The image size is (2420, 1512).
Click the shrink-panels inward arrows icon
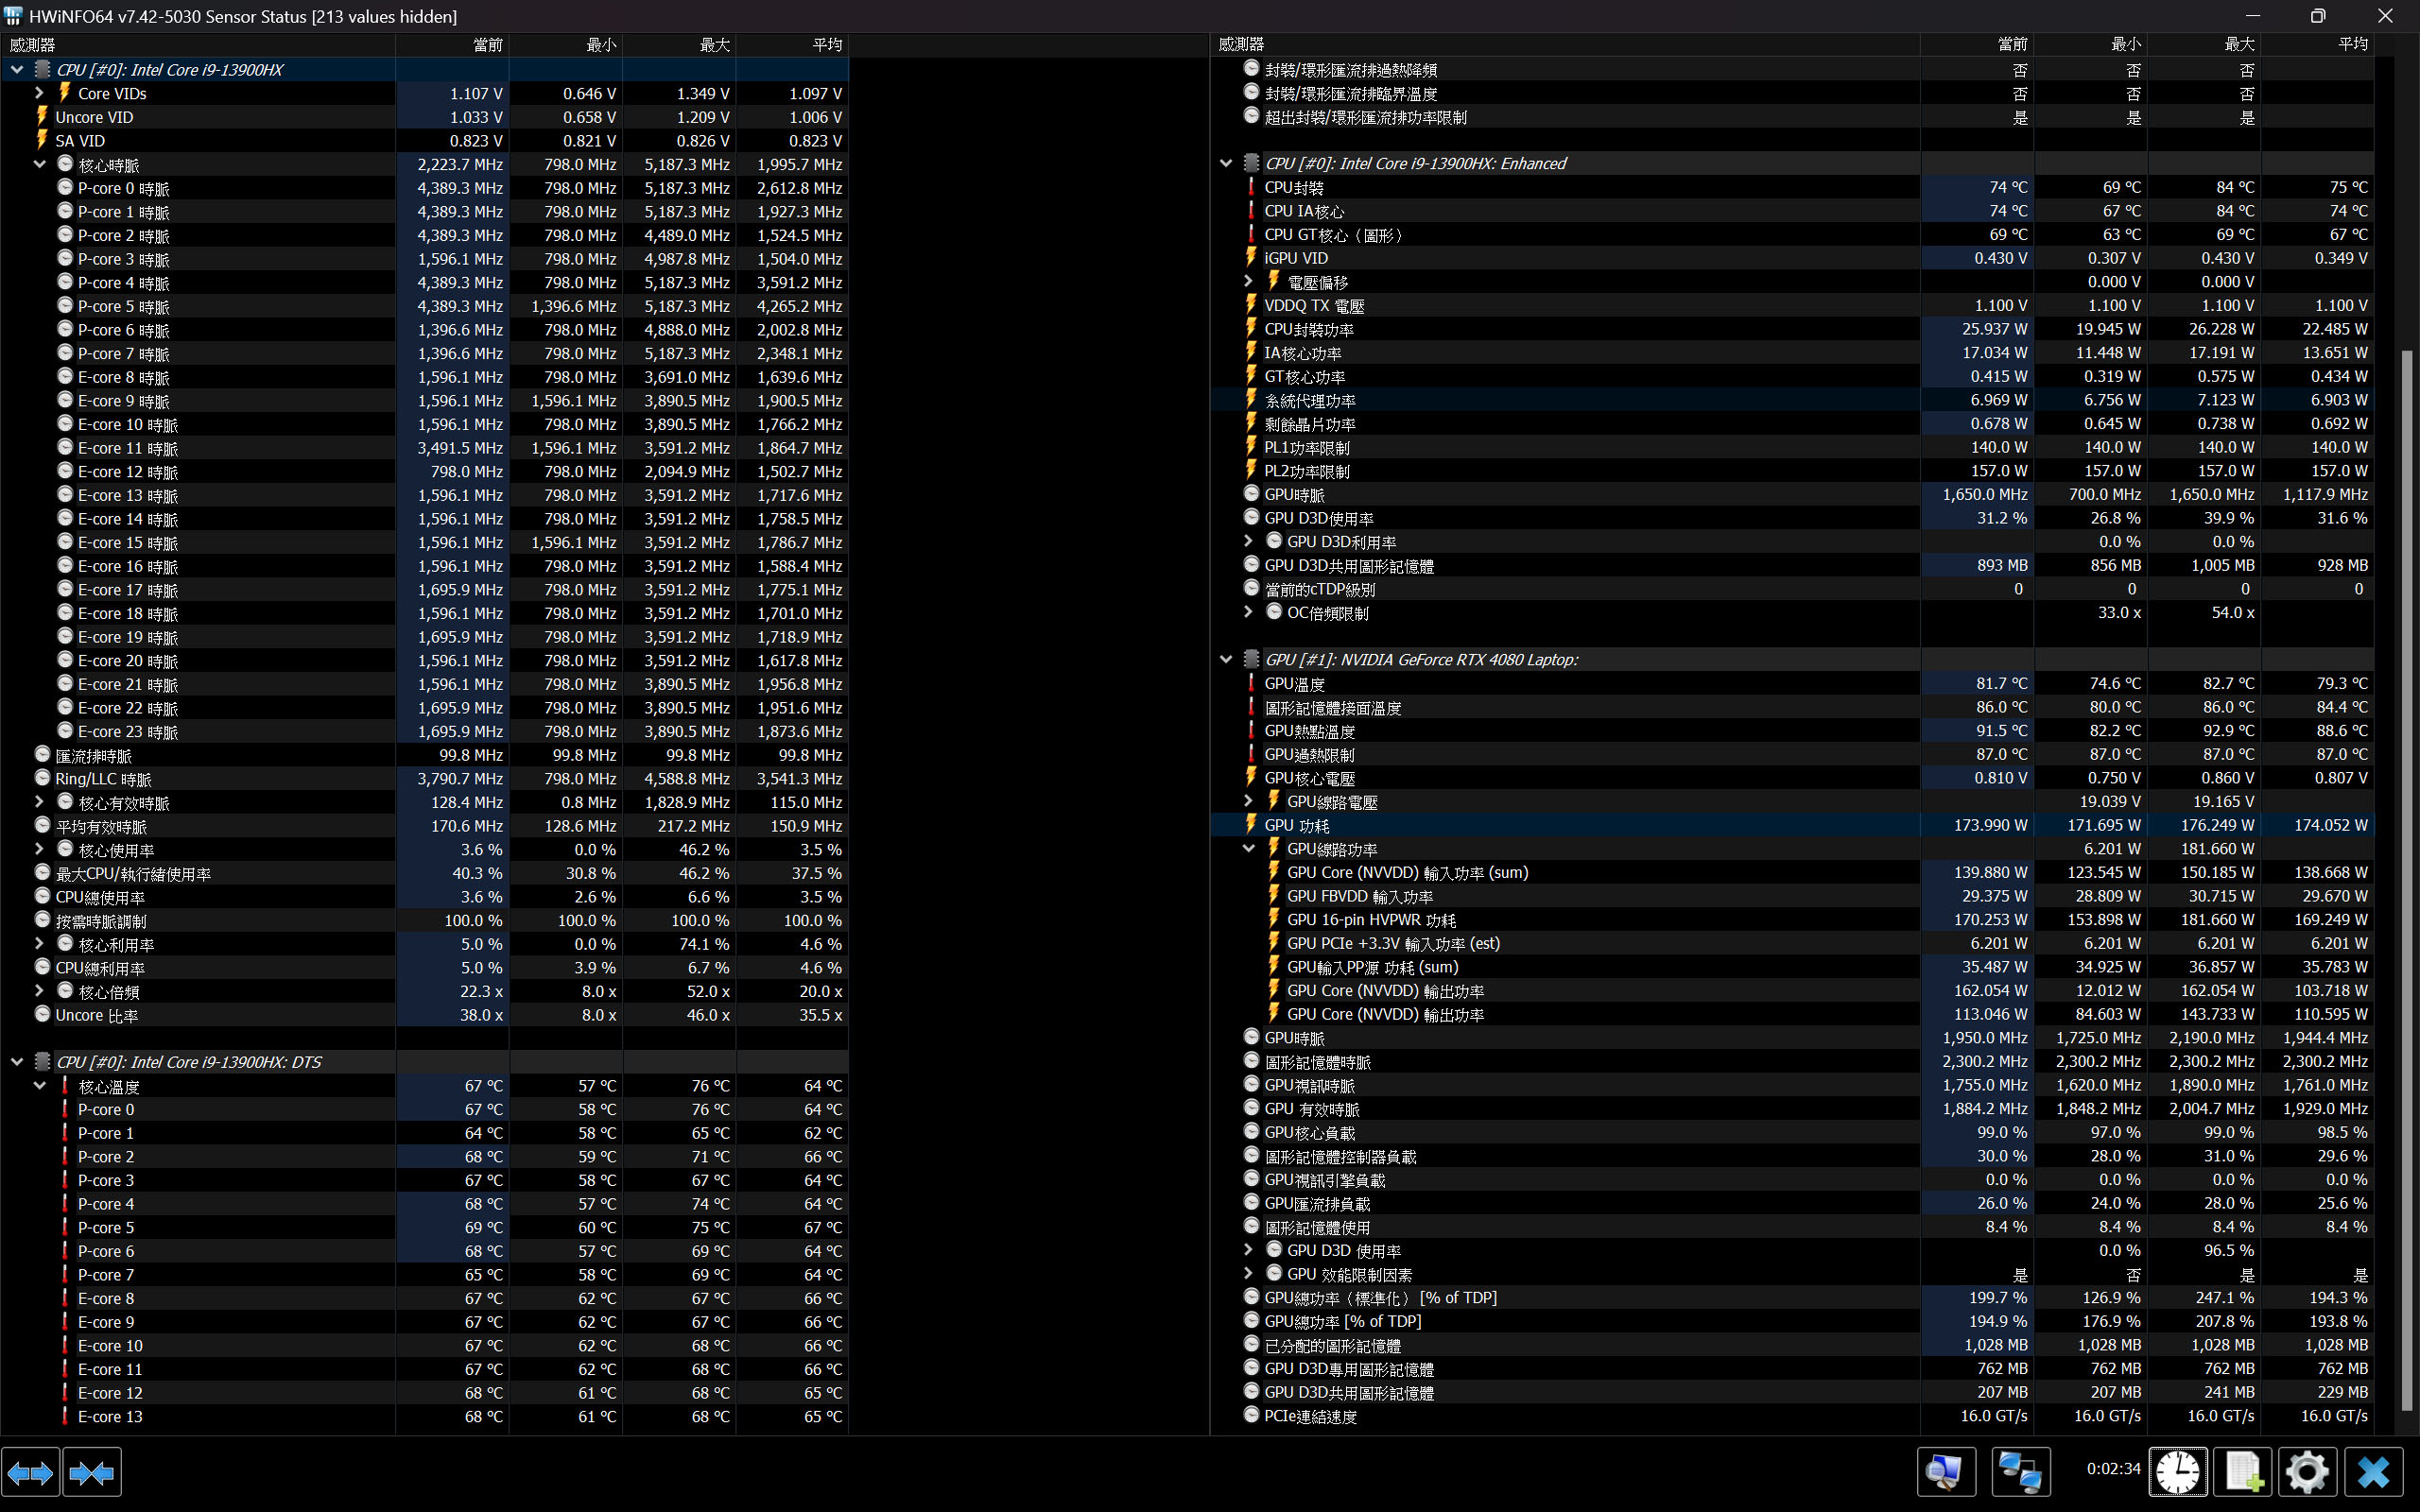(91, 1472)
